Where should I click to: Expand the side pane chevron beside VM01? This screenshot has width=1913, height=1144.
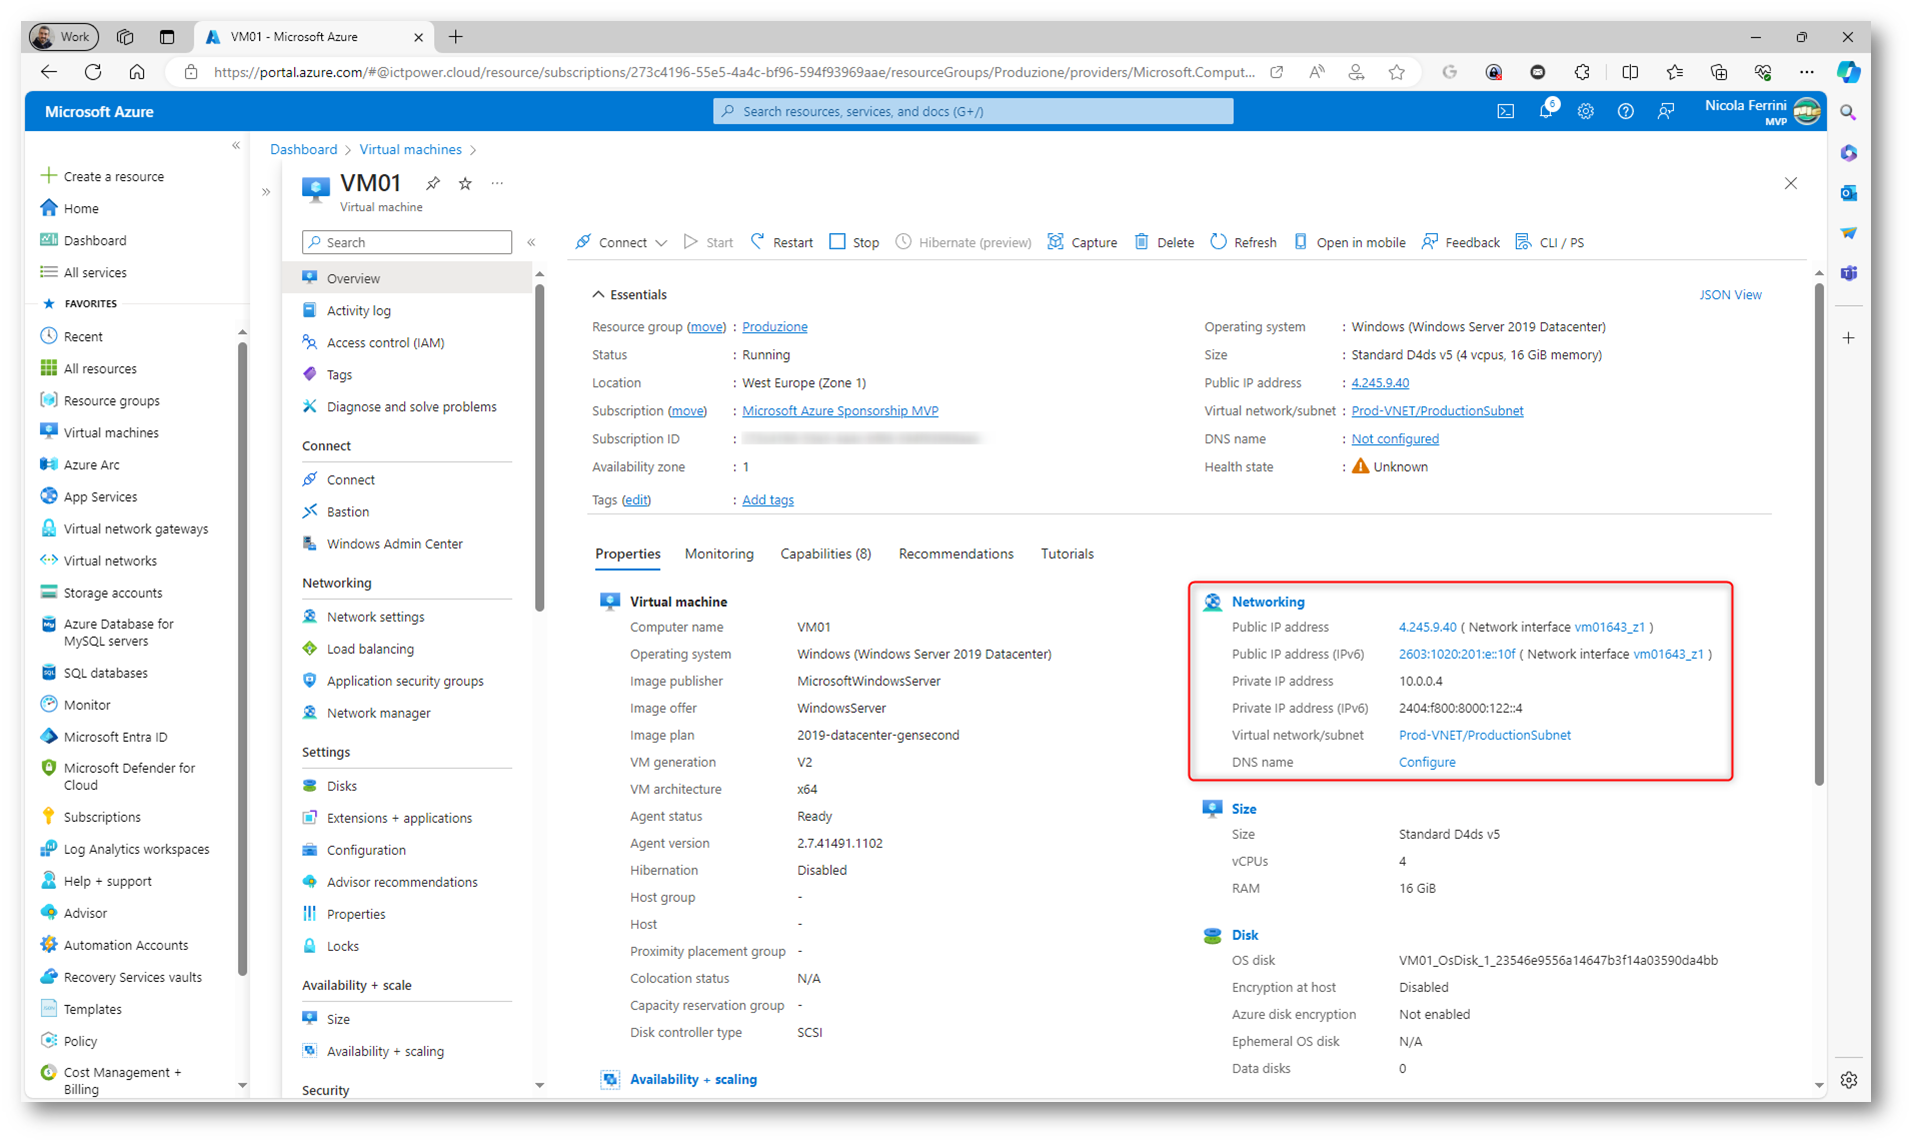[266, 191]
